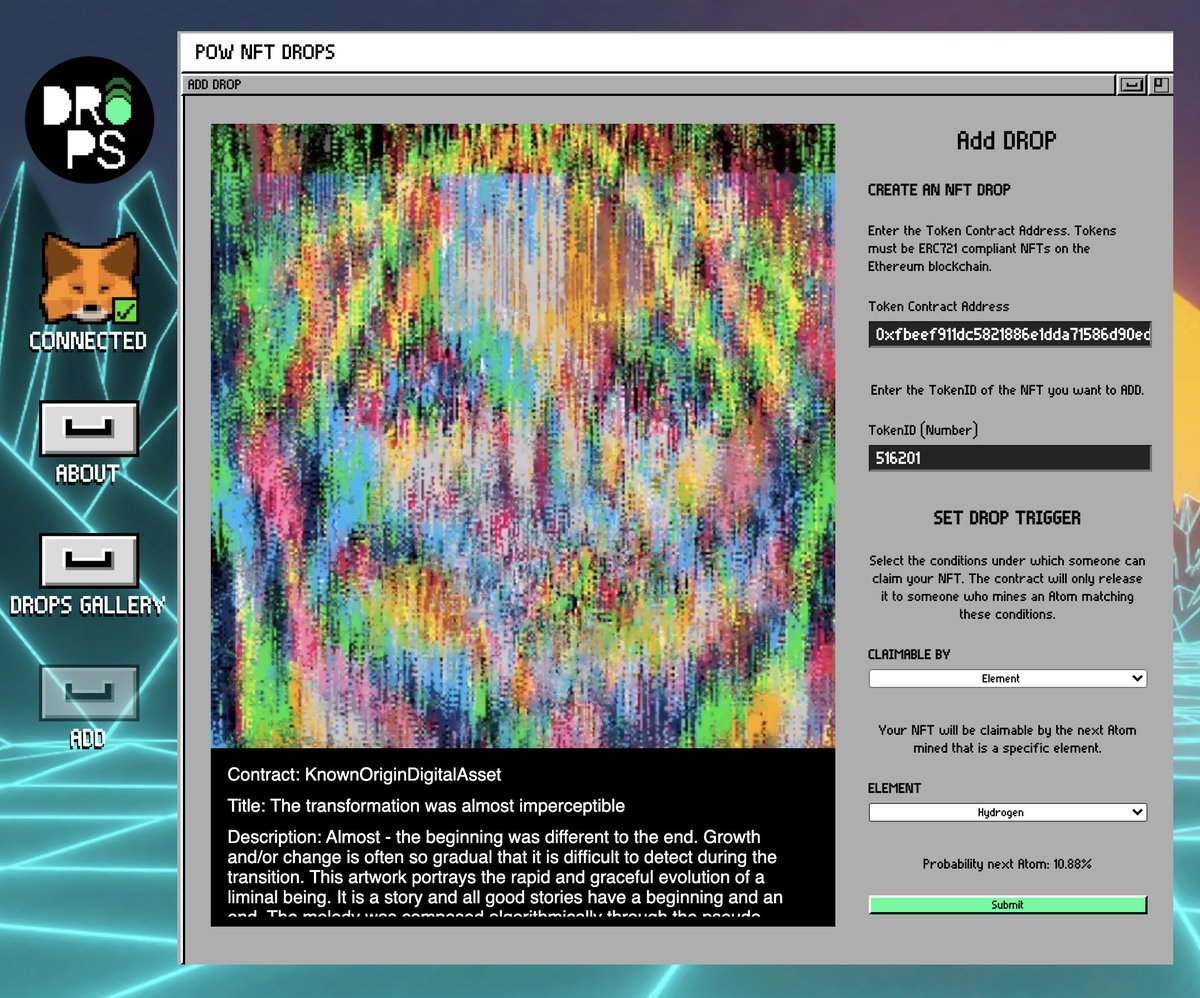
Task: Click the DROPS logo icon
Action: click(89, 119)
